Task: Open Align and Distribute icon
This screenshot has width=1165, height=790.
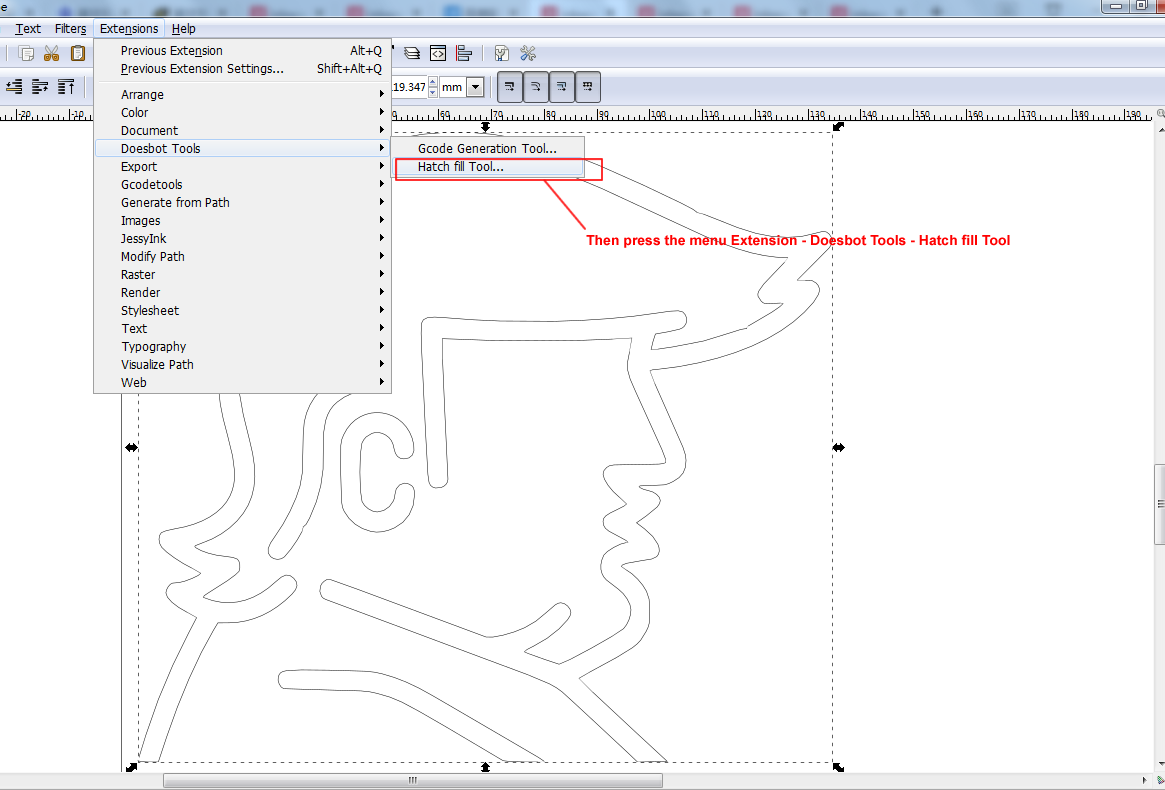Action: coord(464,53)
